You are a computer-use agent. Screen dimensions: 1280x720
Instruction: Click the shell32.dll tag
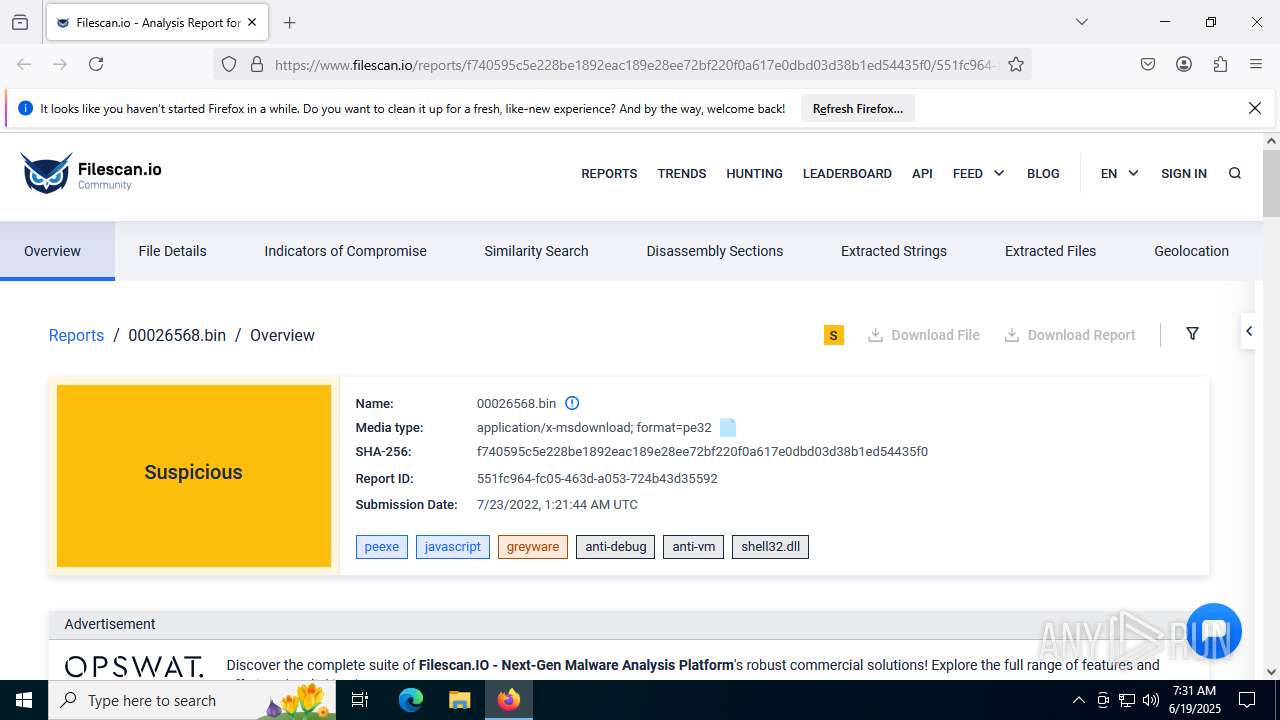point(770,547)
